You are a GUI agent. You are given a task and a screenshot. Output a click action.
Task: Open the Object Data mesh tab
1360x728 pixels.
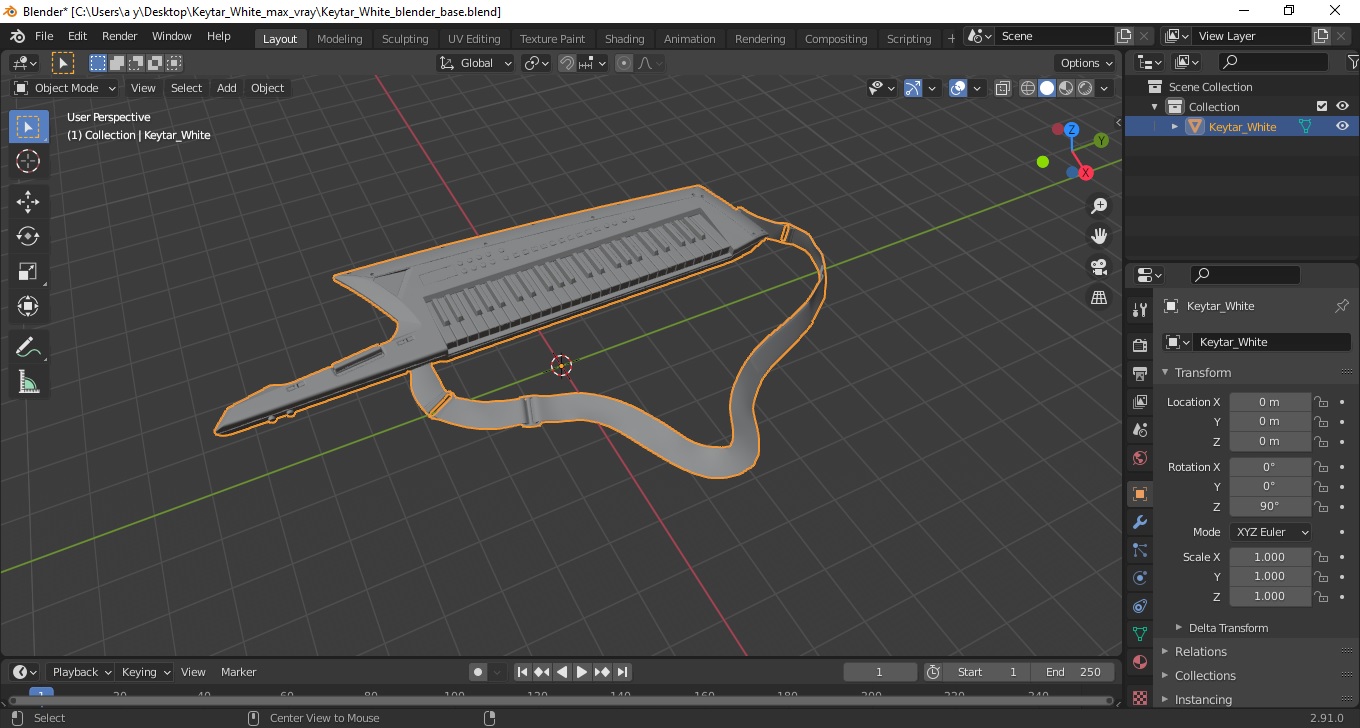coord(1139,634)
